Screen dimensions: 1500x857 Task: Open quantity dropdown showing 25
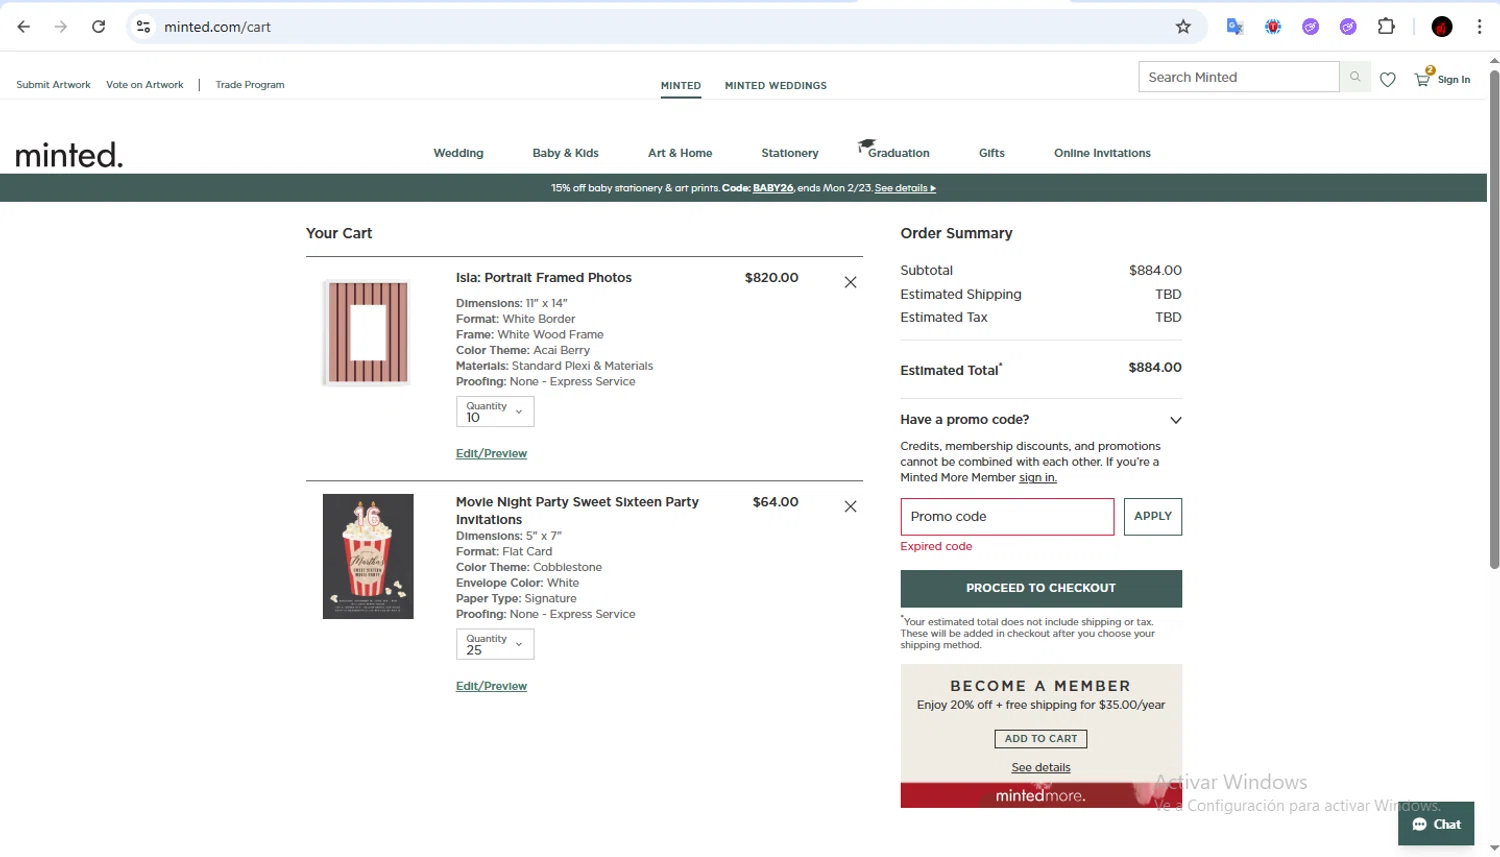click(x=495, y=644)
